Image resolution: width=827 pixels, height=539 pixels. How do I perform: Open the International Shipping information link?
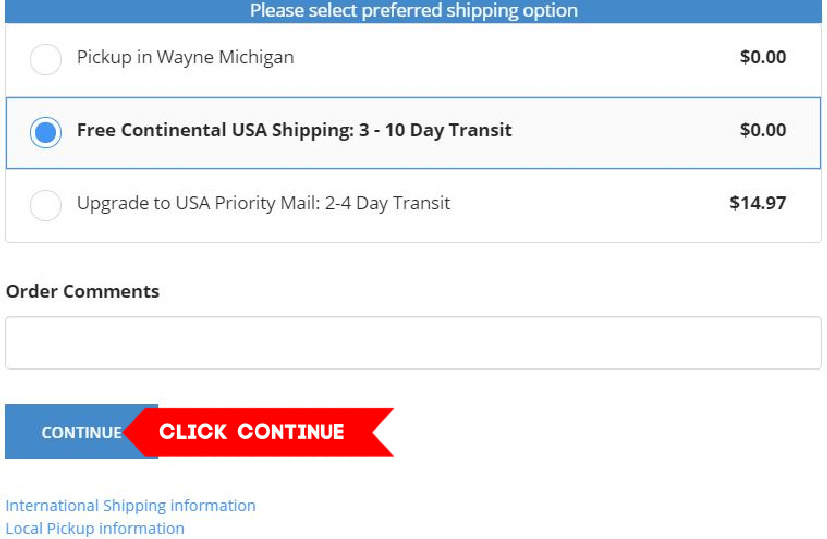pyautogui.click(x=130, y=505)
